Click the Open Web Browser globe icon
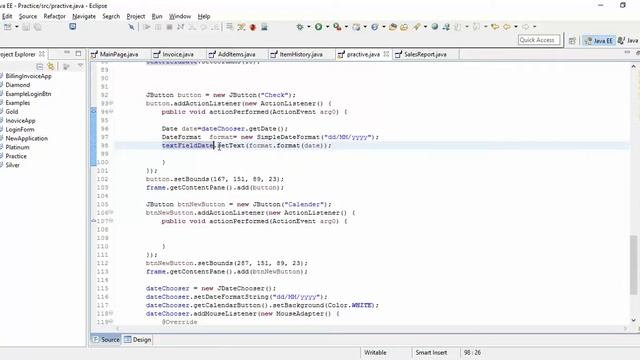This screenshot has width=640, height=360. tap(435, 27)
